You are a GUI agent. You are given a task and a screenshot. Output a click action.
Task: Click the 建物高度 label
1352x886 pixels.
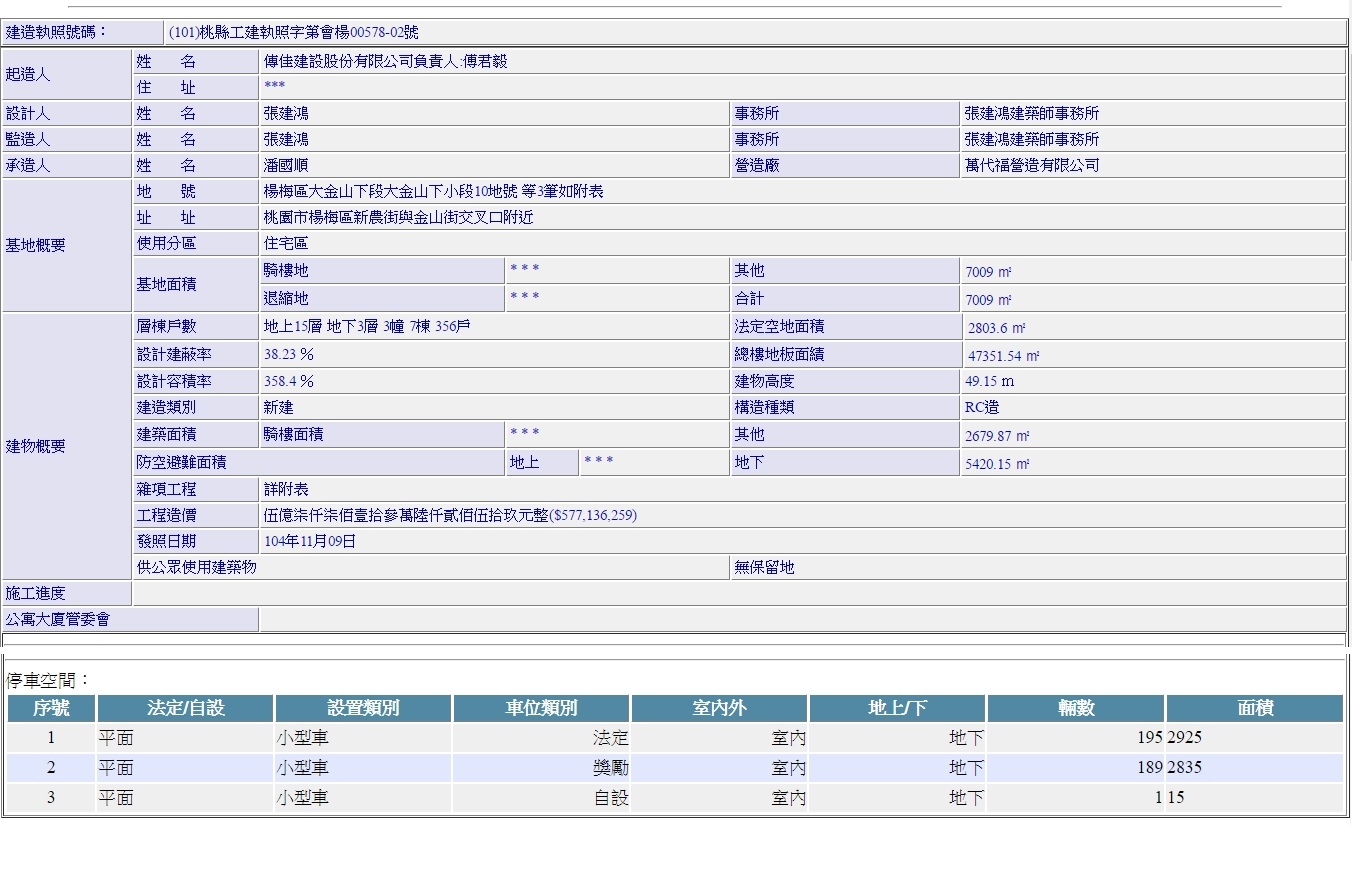tap(765, 381)
